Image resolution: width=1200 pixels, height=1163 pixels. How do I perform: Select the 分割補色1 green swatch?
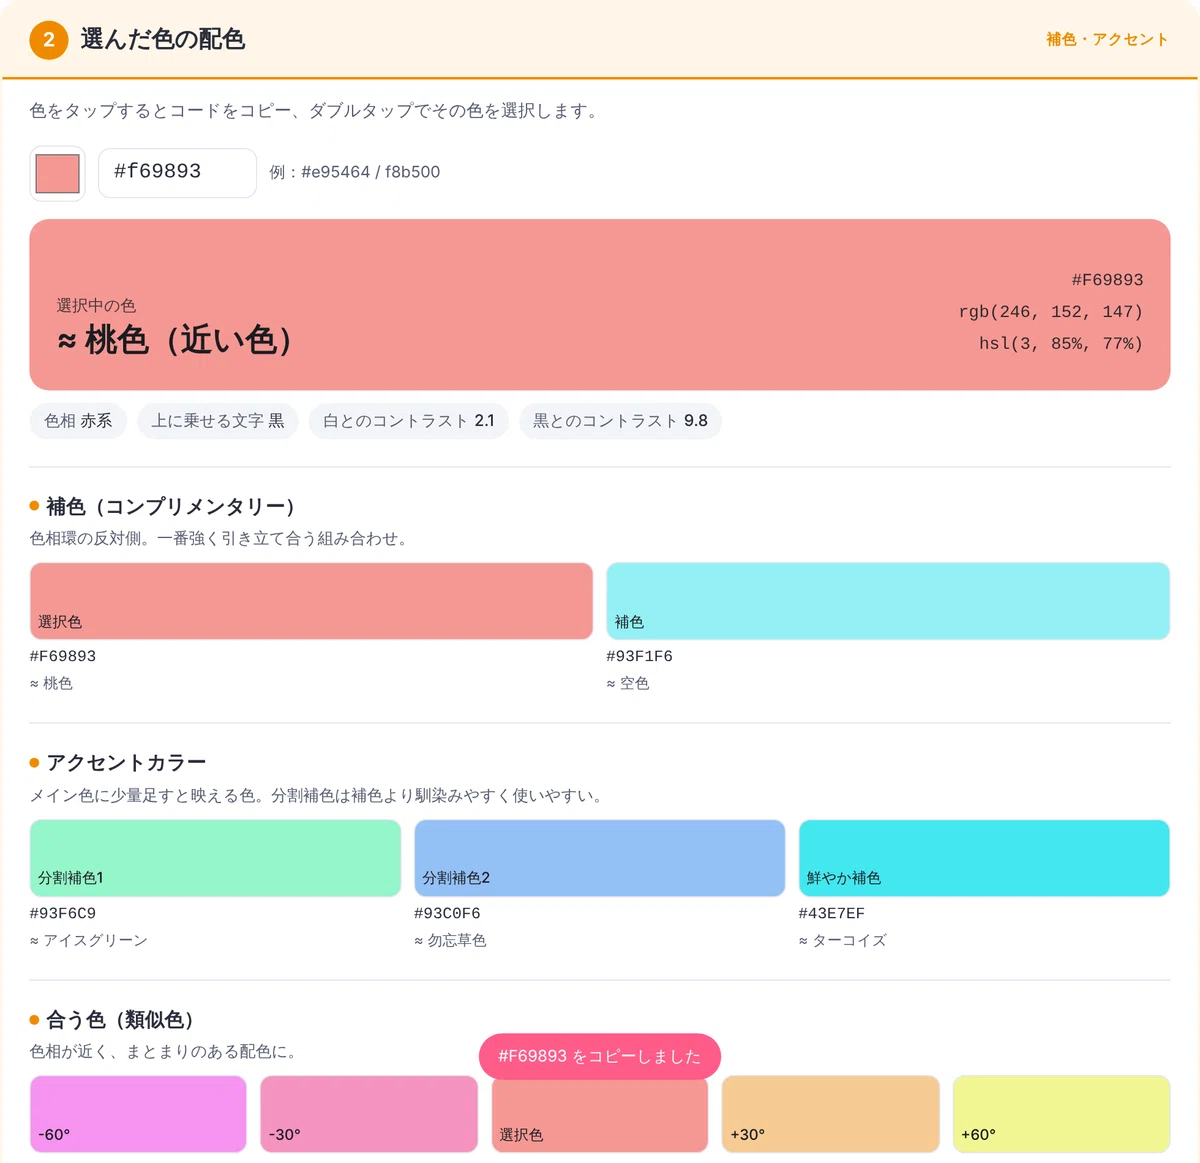point(215,858)
